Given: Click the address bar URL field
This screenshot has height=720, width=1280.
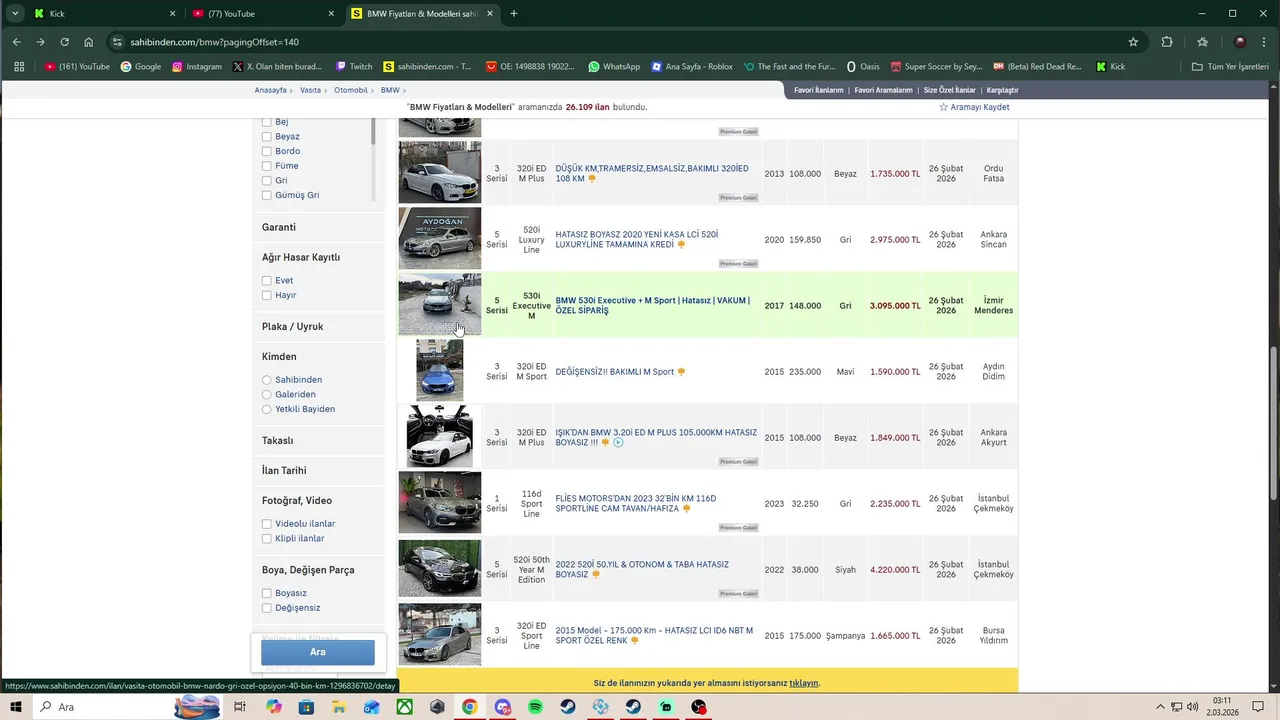Looking at the screenshot, I should 620,42.
